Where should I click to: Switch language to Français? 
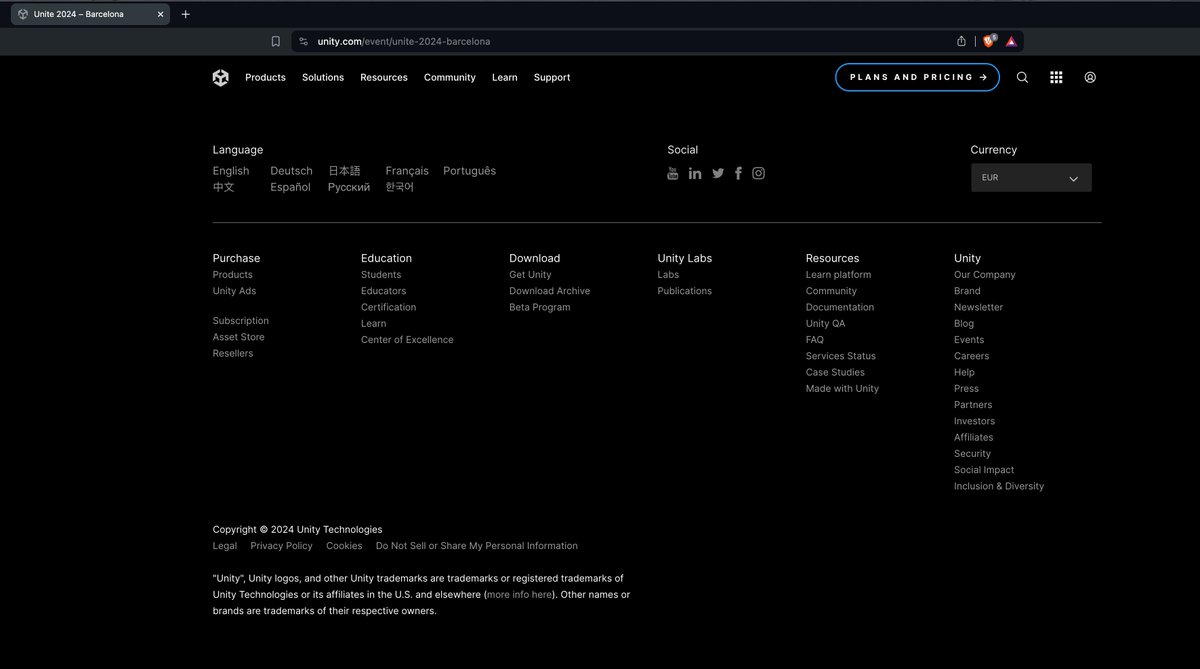coord(407,171)
